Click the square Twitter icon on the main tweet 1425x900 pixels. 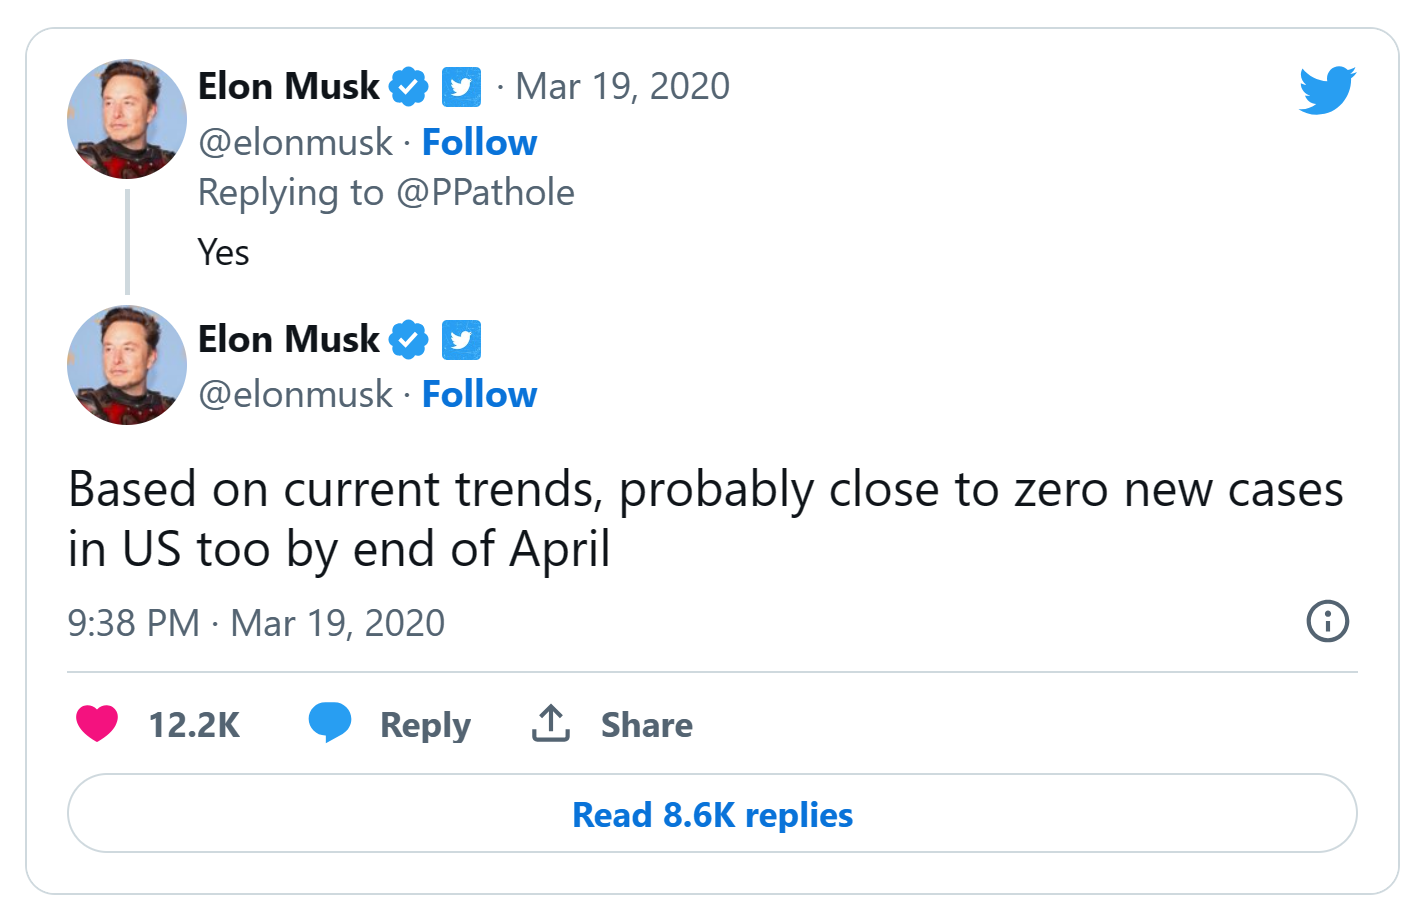[461, 340]
